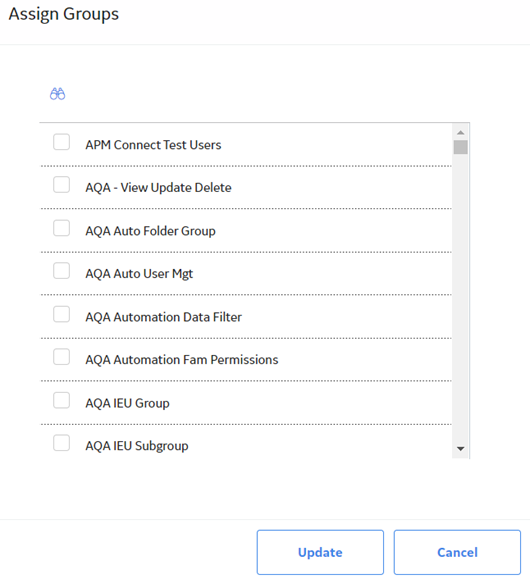Toggle the AQA Automation Data Filter checkbox
The image size is (530, 577).
coord(61,314)
